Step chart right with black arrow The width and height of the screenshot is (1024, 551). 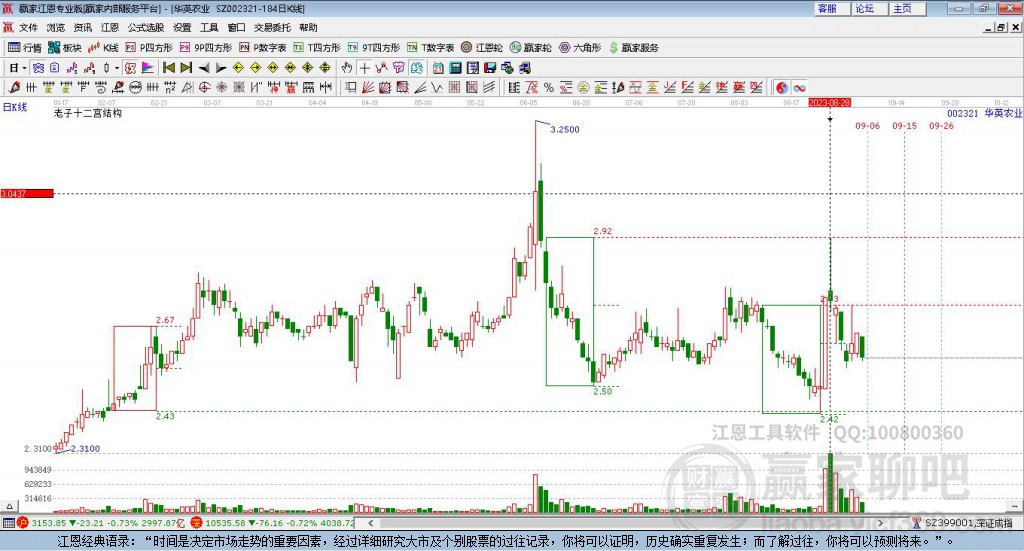click(221, 68)
